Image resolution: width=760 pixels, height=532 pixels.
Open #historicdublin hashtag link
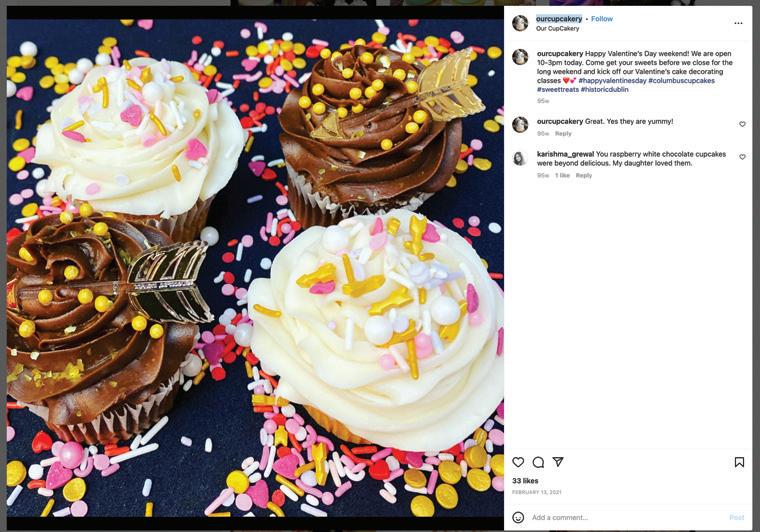[x=604, y=90]
